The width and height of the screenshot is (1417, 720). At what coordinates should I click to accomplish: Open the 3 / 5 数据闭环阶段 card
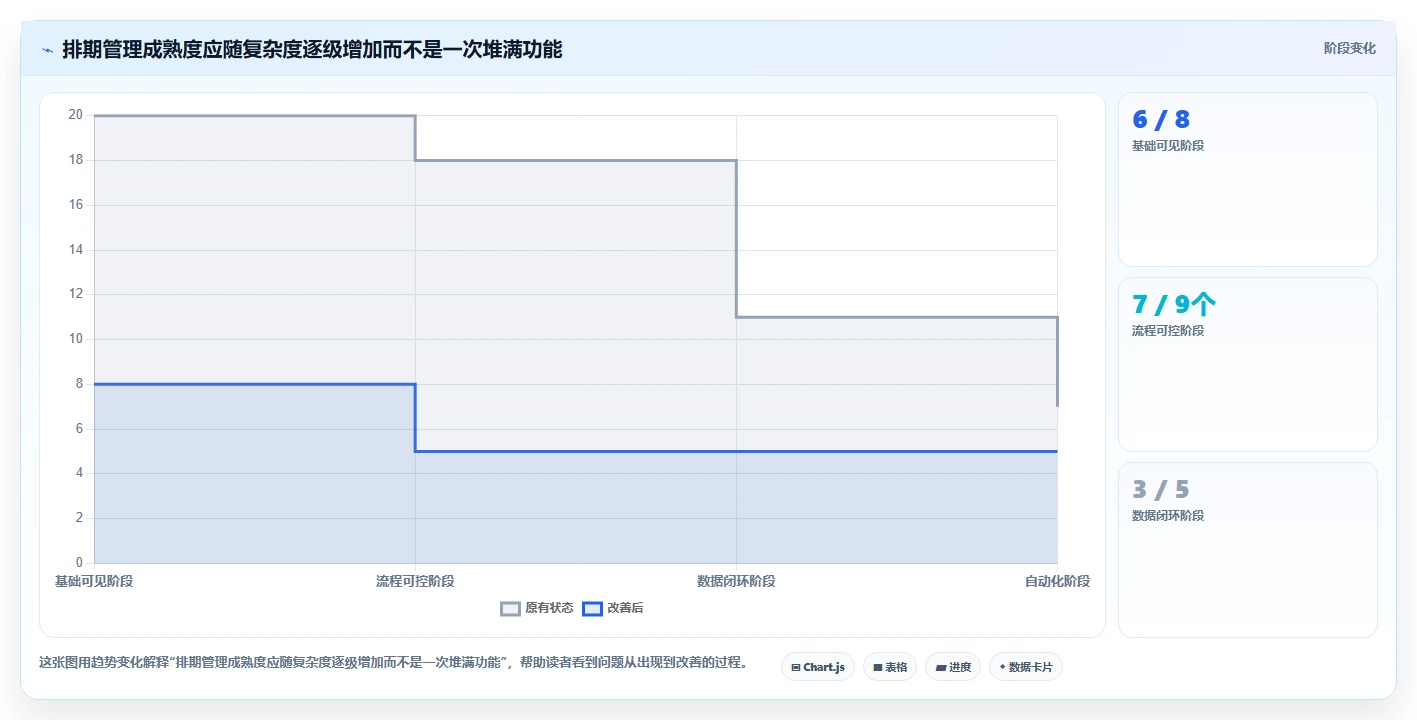pos(1248,550)
